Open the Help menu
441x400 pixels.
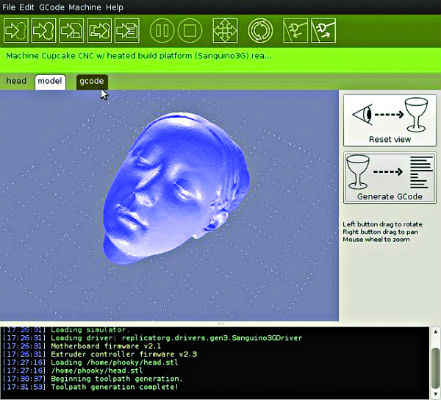pos(114,7)
